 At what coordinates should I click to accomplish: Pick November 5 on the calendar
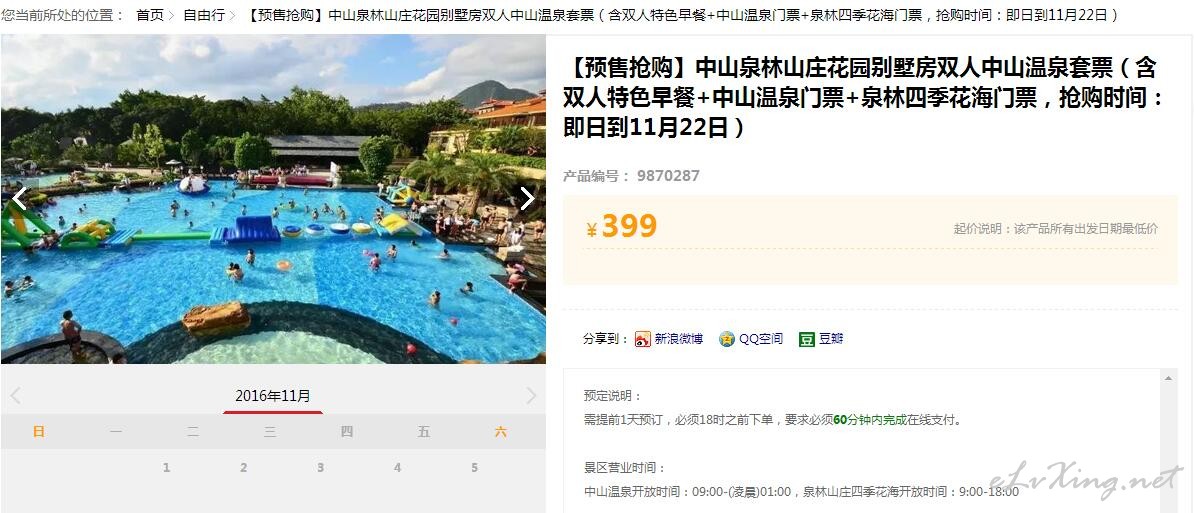point(474,467)
